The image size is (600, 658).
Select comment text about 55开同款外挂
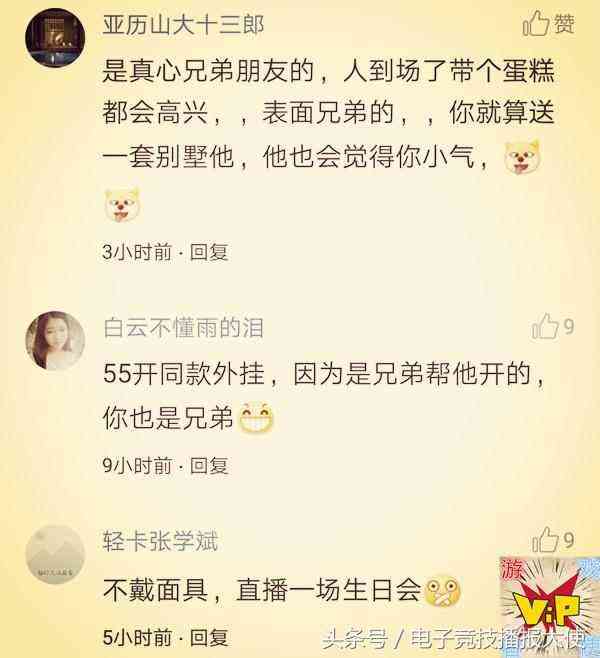[324, 396]
